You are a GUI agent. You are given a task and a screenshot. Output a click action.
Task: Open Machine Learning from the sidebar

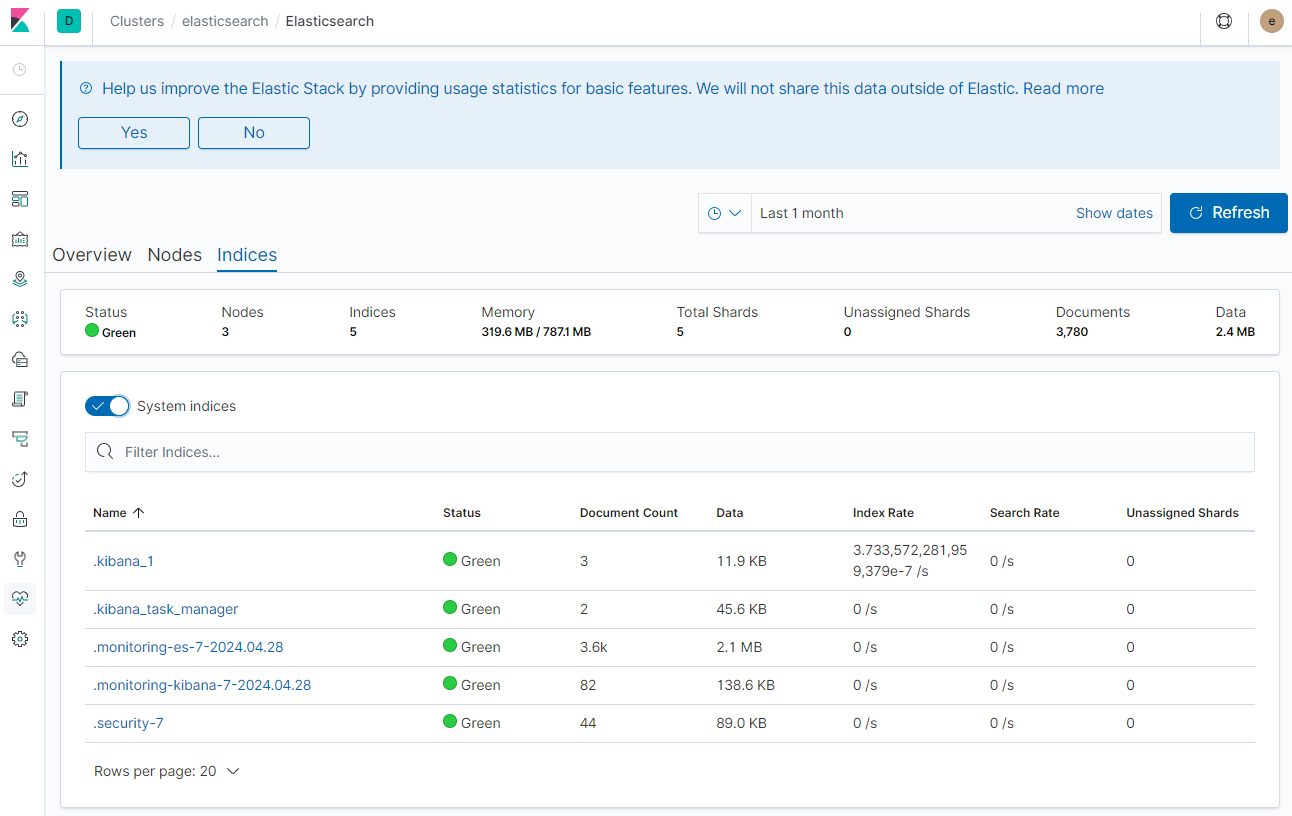pyautogui.click(x=20, y=319)
